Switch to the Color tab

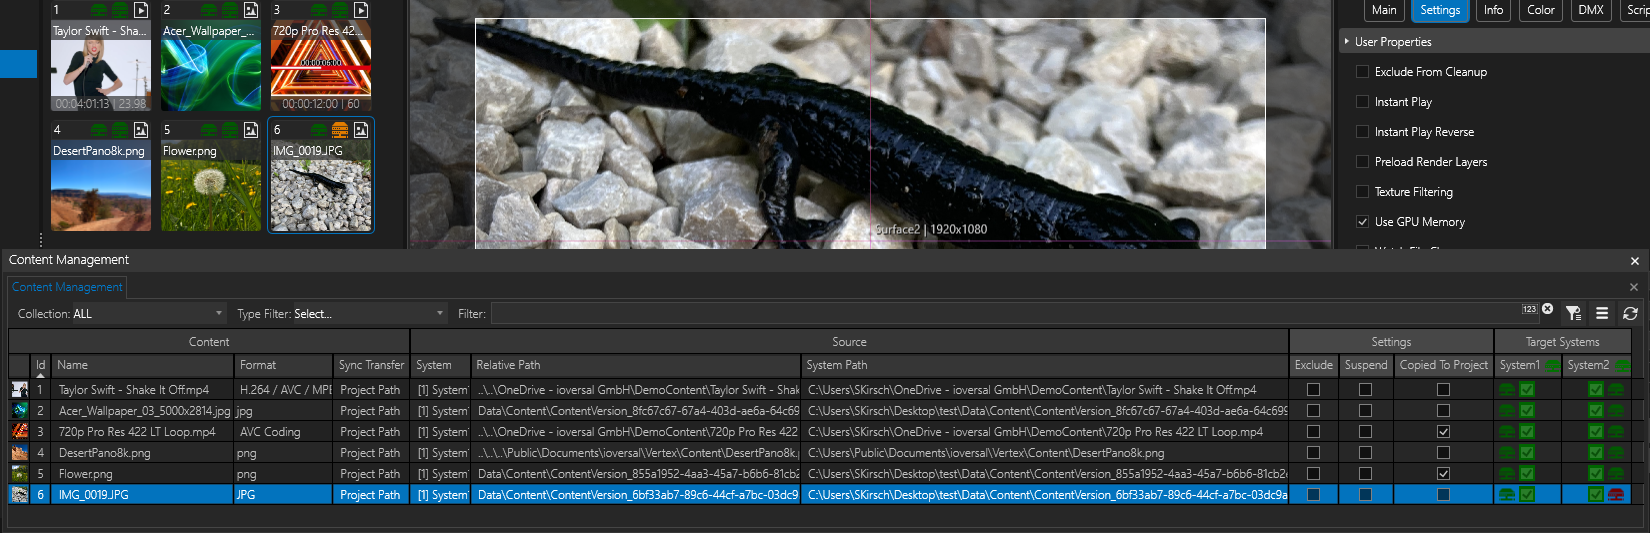(1540, 10)
